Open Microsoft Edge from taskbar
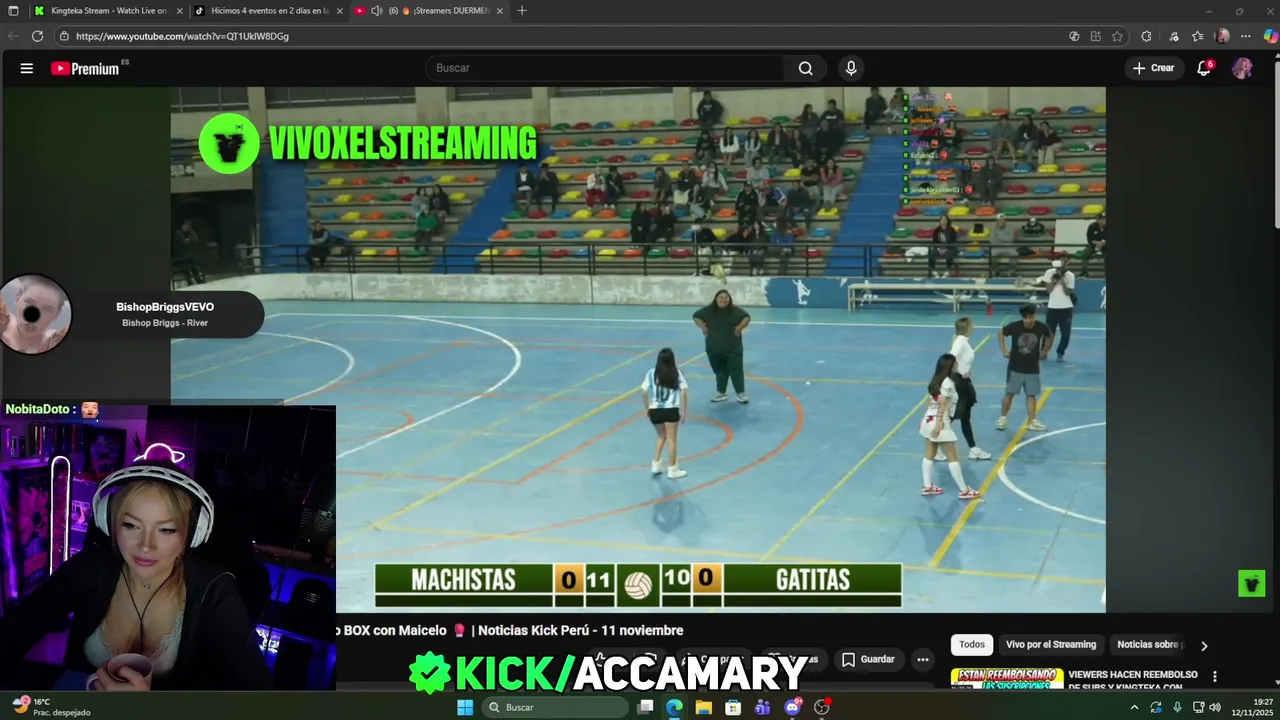Image resolution: width=1280 pixels, height=720 pixels. click(x=675, y=707)
